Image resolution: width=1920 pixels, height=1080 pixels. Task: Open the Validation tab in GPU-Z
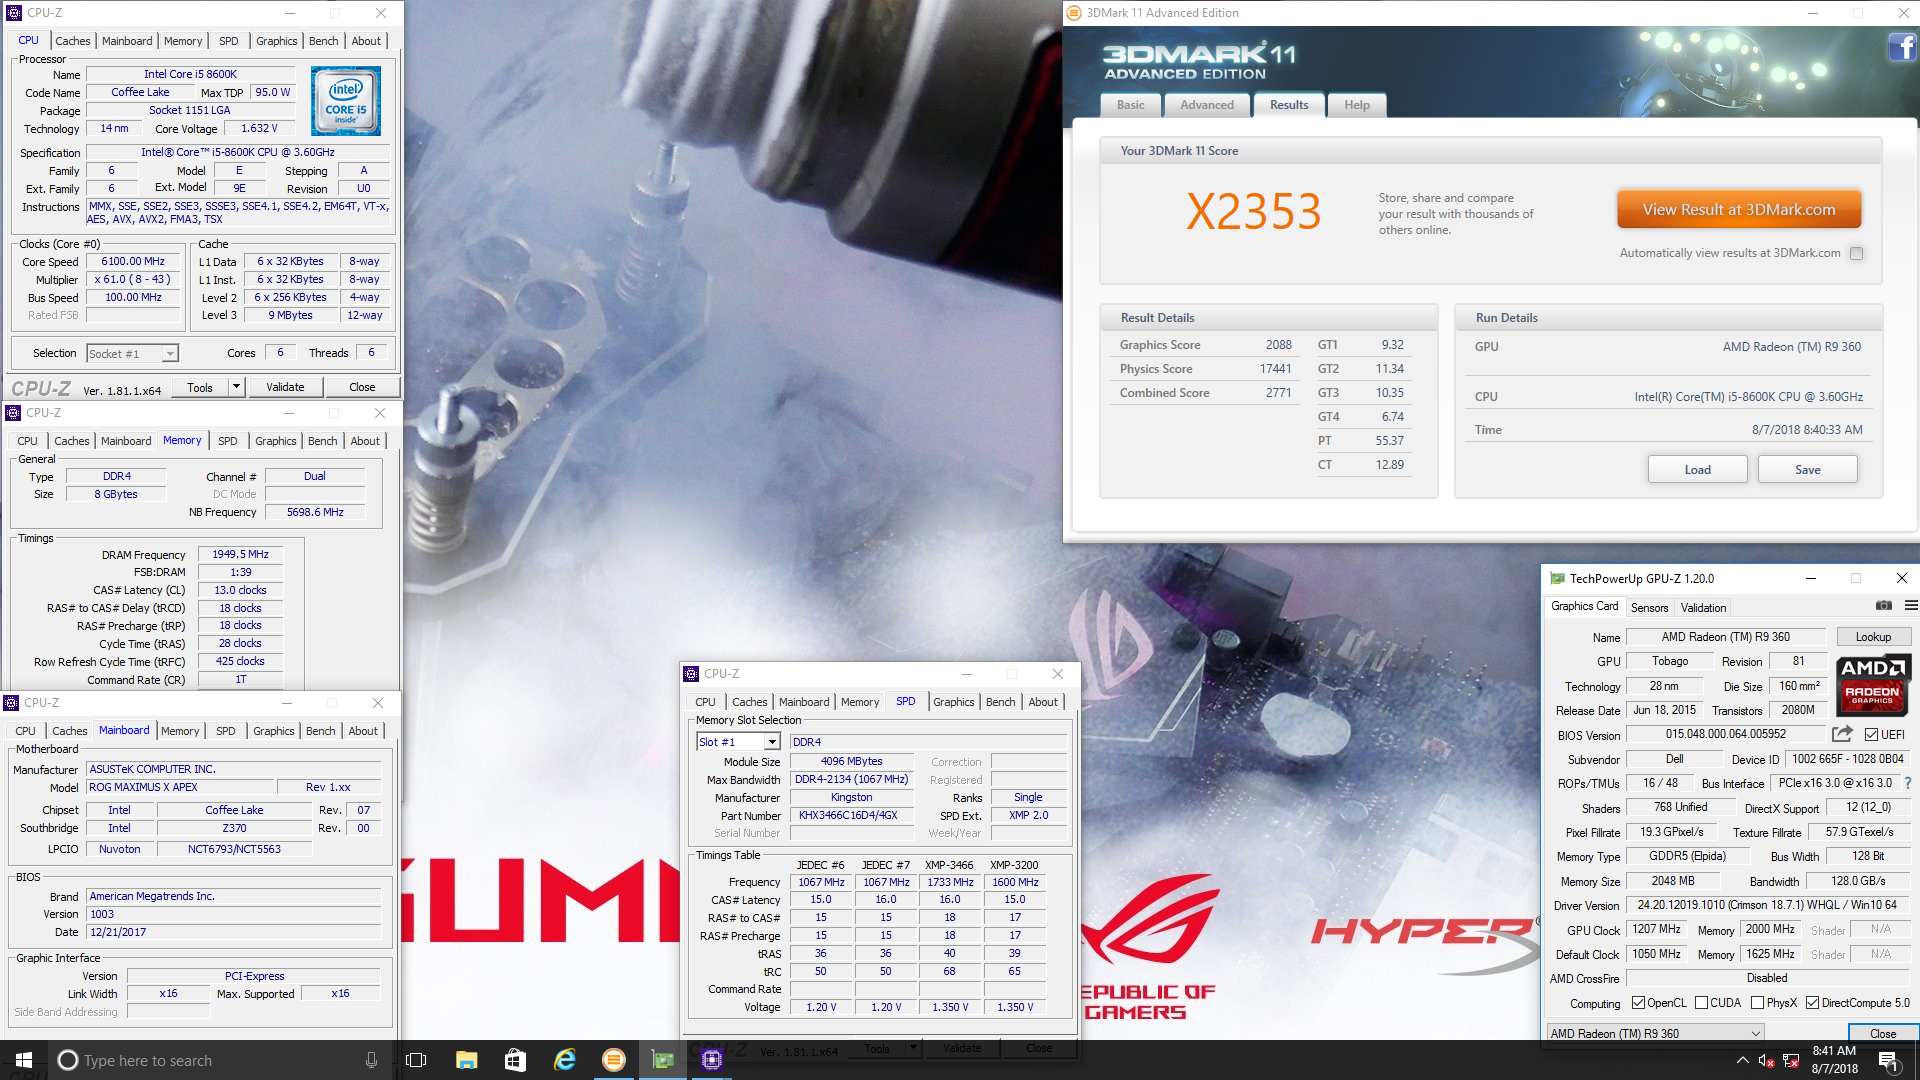click(1703, 607)
